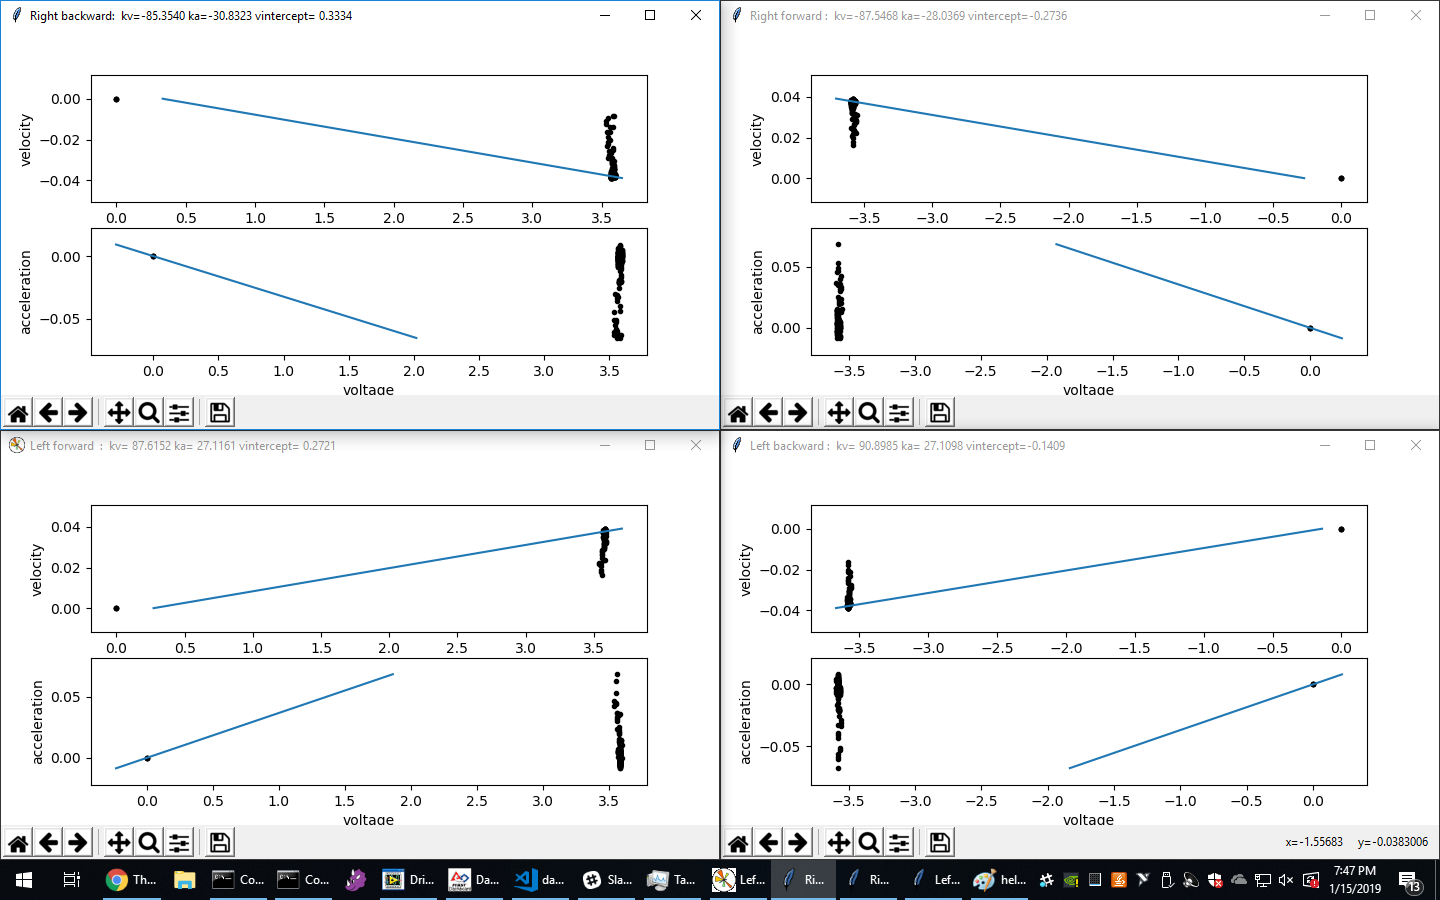Open File Explorer from taskbar
1440x900 pixels.
coord(184,880)
